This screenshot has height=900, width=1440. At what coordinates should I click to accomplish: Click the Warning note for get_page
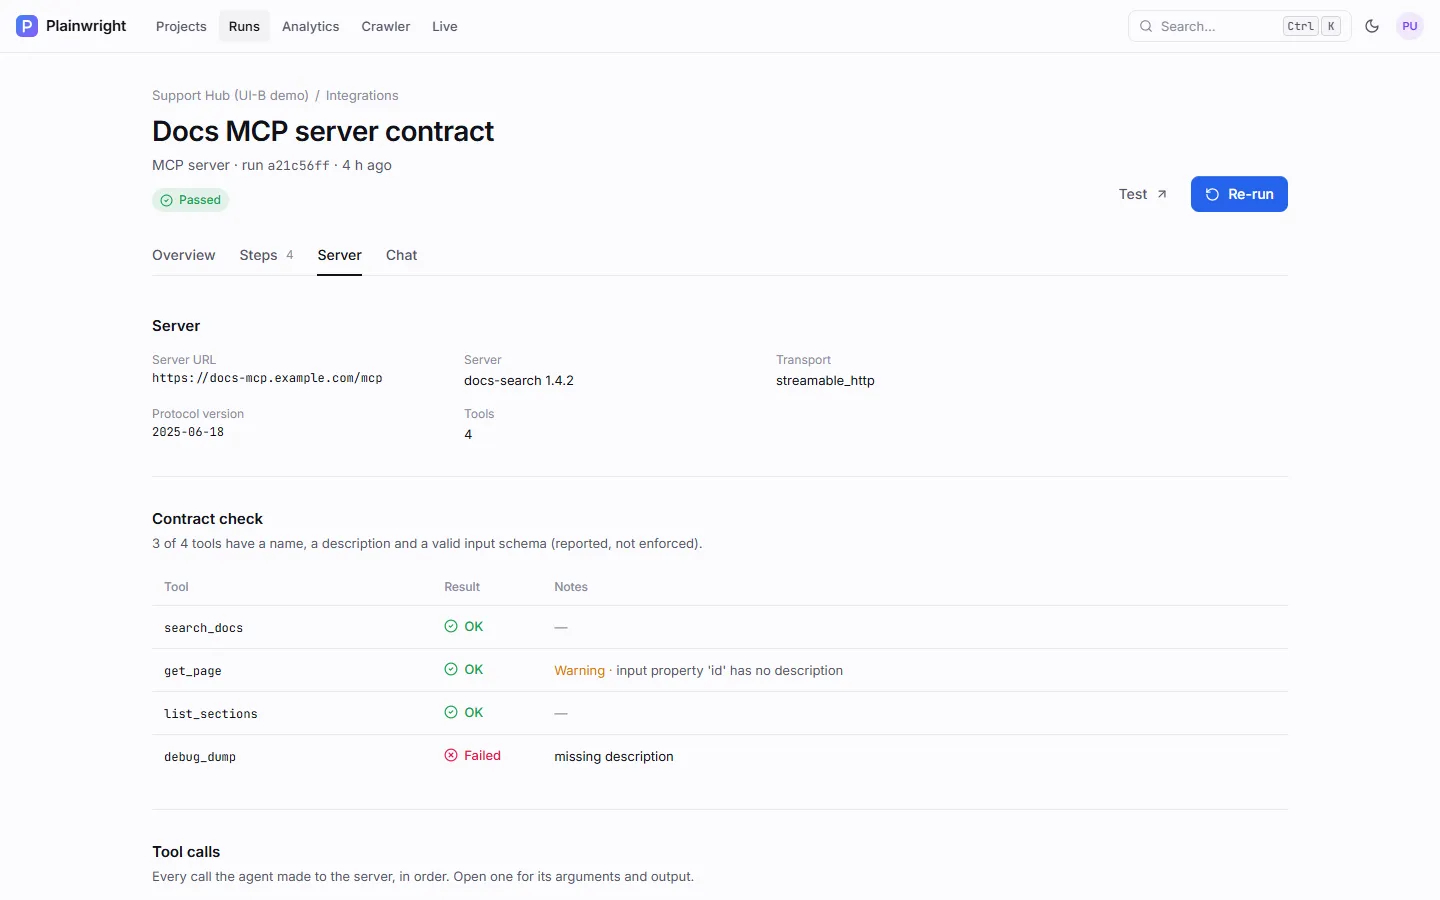click(699, 670)
